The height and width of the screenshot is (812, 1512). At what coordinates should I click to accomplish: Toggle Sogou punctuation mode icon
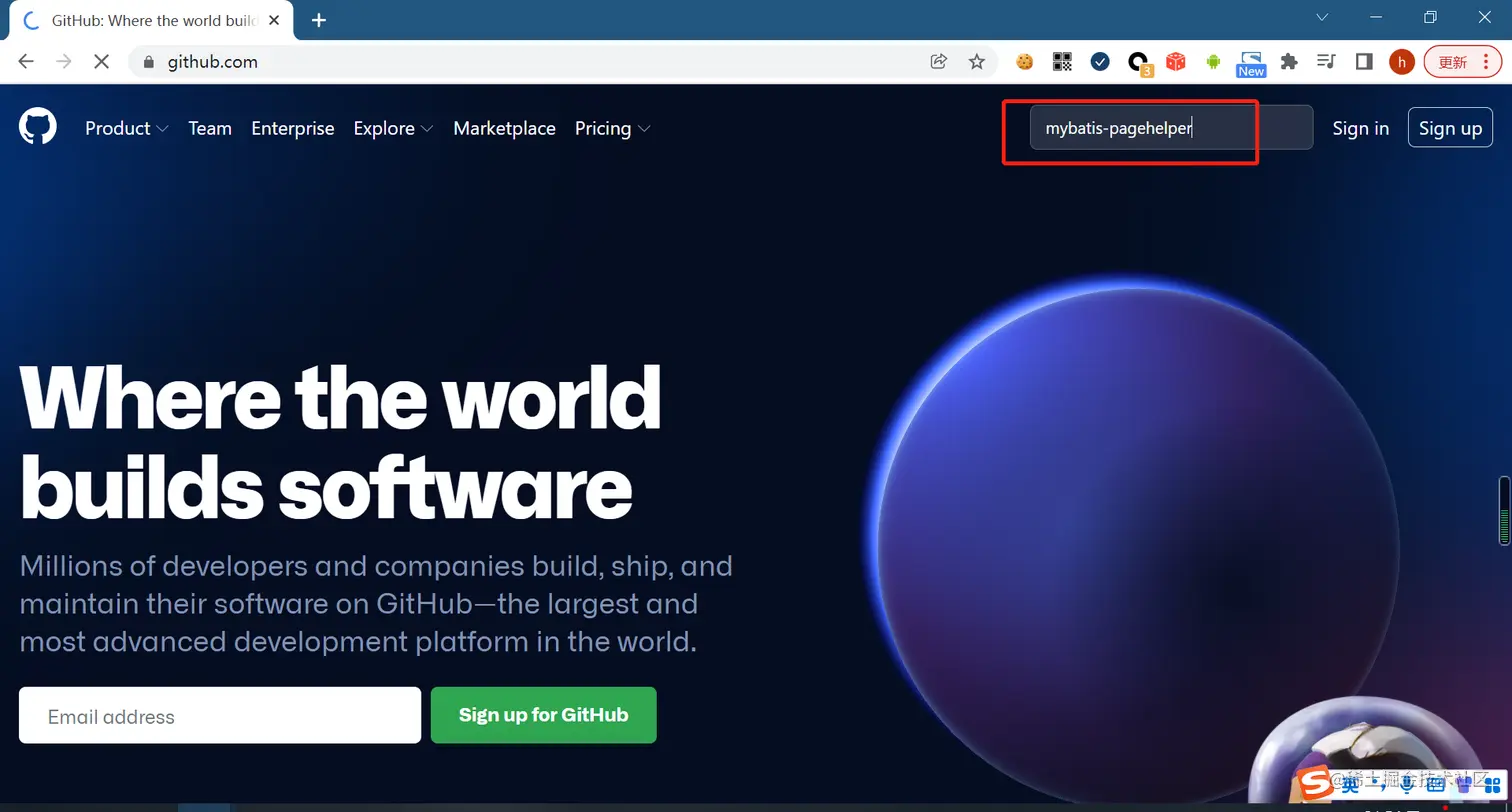tap(1380, 786)
